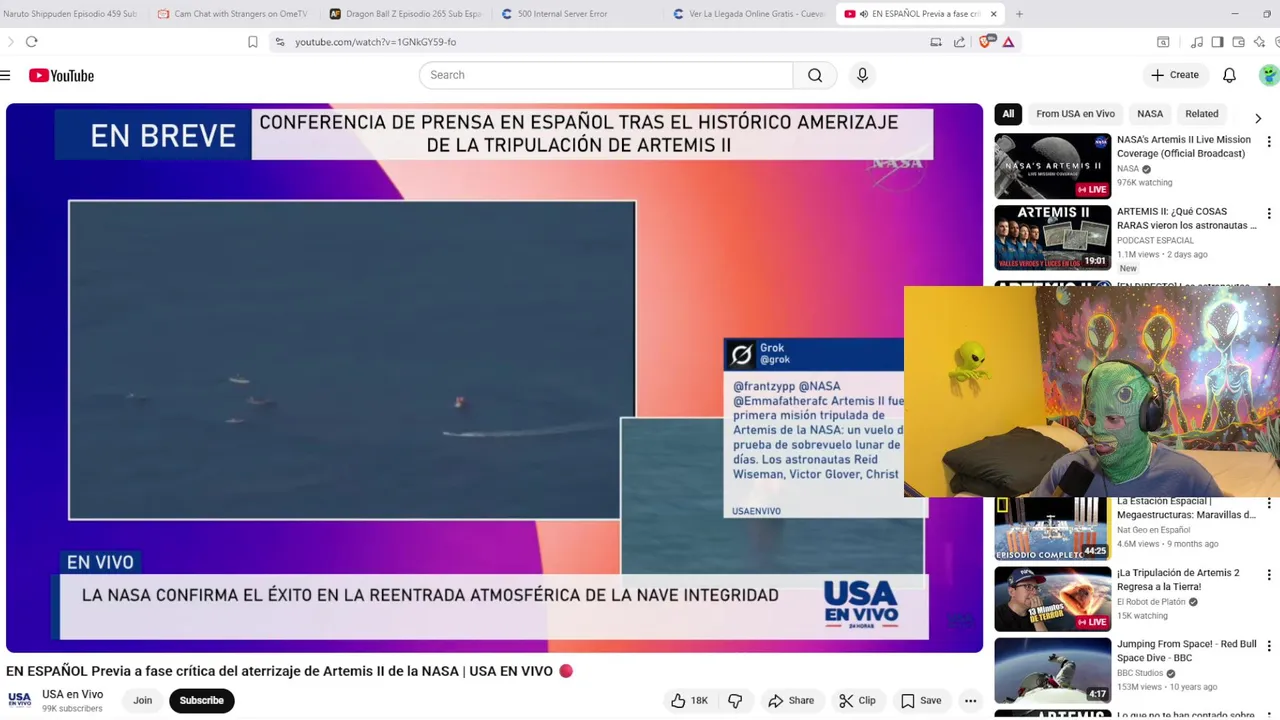Image resolution: width=1280 pixels, height=720 pixels.
Task: Click the PODCAST ESPACIAL channel name
Action: pos(1155,241)
